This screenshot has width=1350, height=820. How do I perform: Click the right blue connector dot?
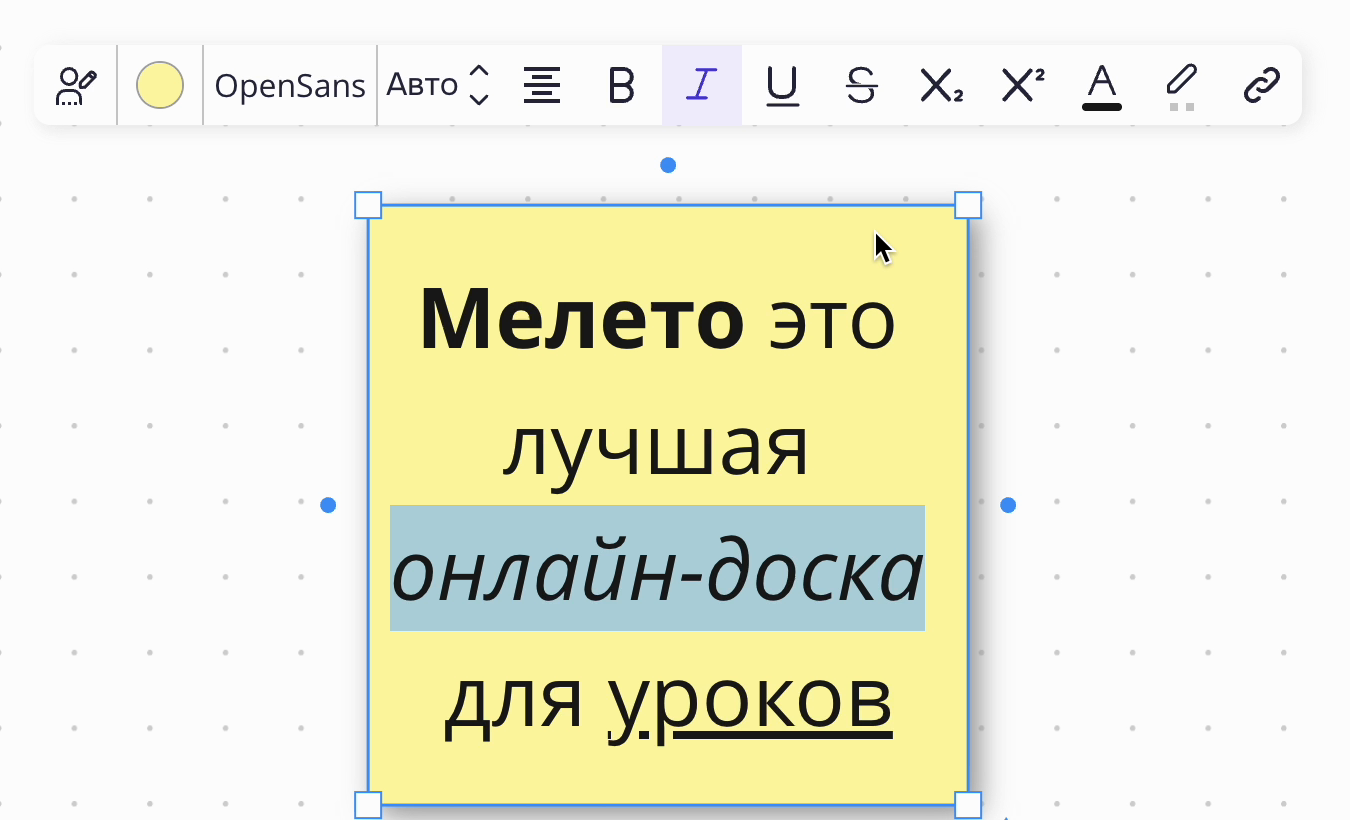(x=1008, y=505)
